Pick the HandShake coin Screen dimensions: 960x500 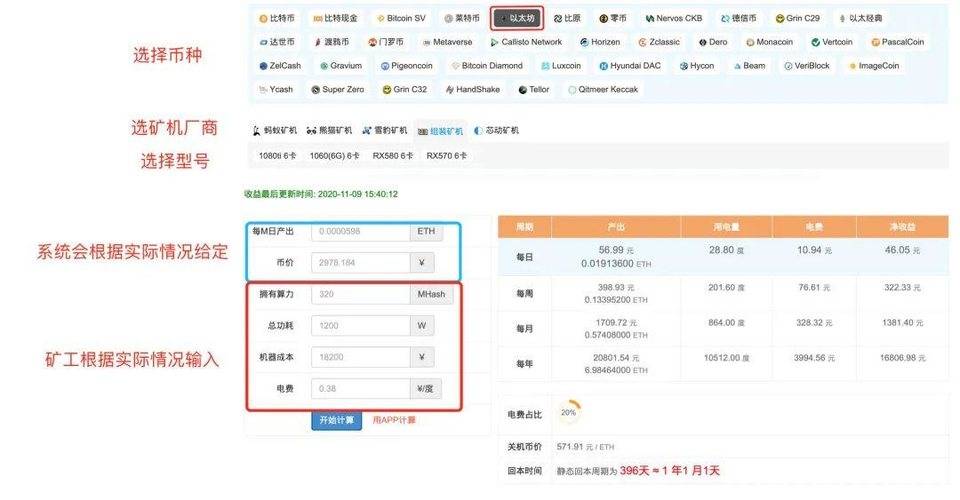[x=470, y=90]
